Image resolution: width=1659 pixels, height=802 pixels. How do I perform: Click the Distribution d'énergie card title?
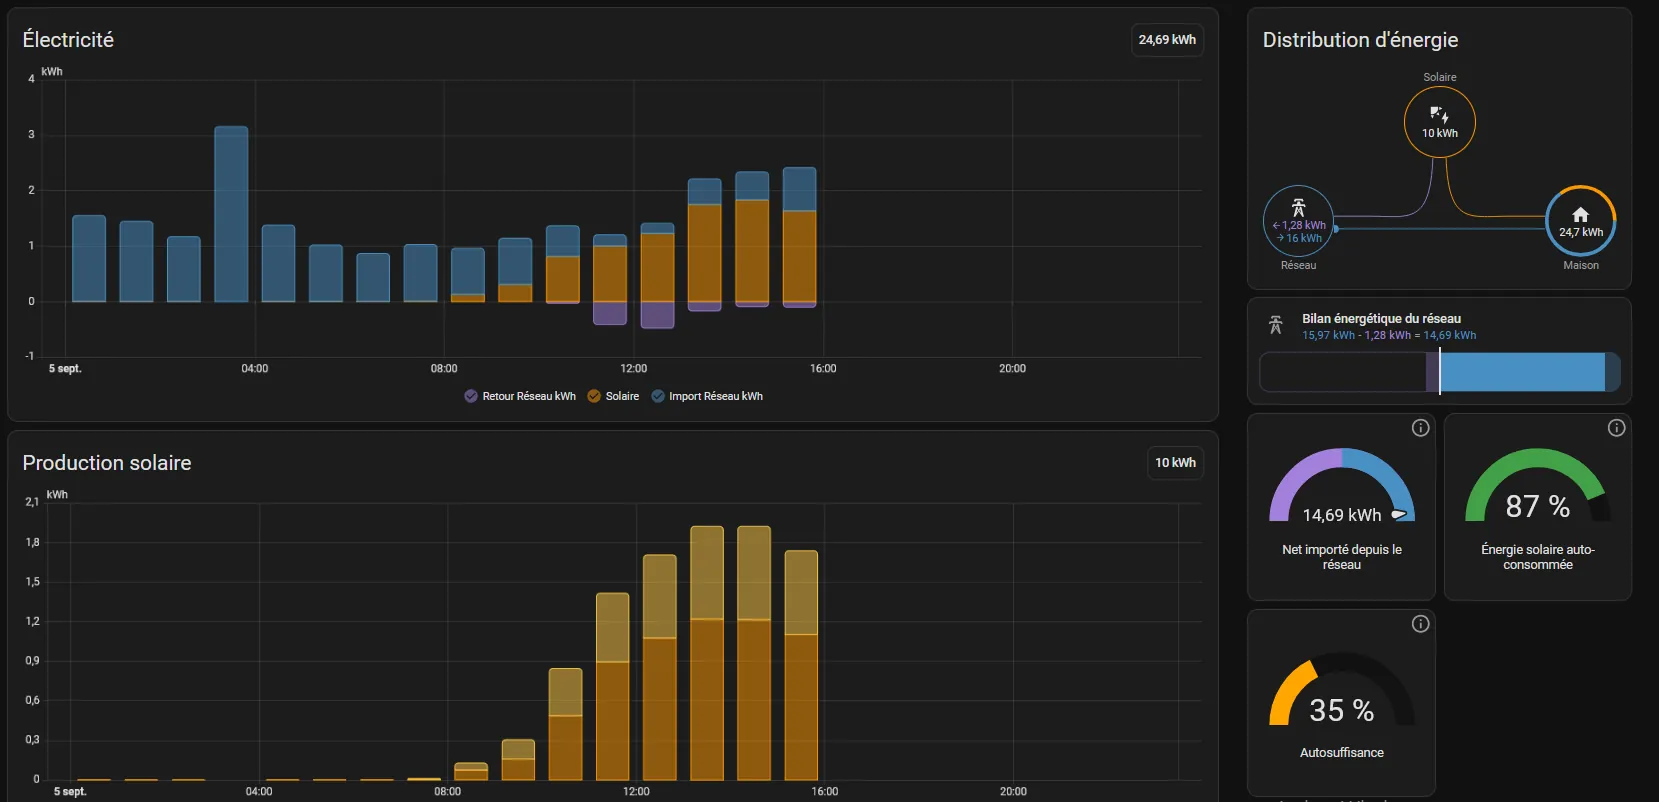tap(1360, 40)
